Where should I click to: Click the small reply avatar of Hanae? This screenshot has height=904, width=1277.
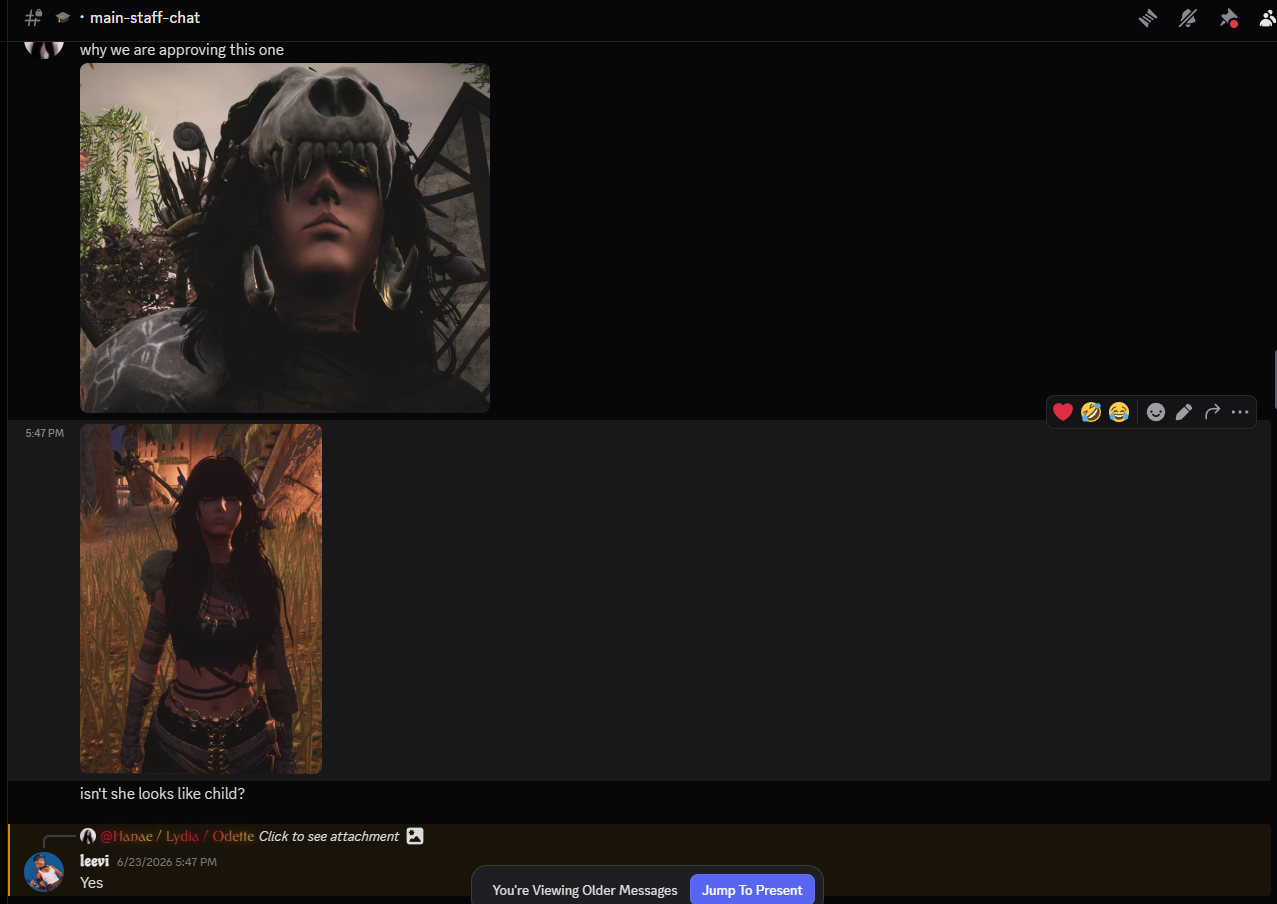tap(88, 836)
